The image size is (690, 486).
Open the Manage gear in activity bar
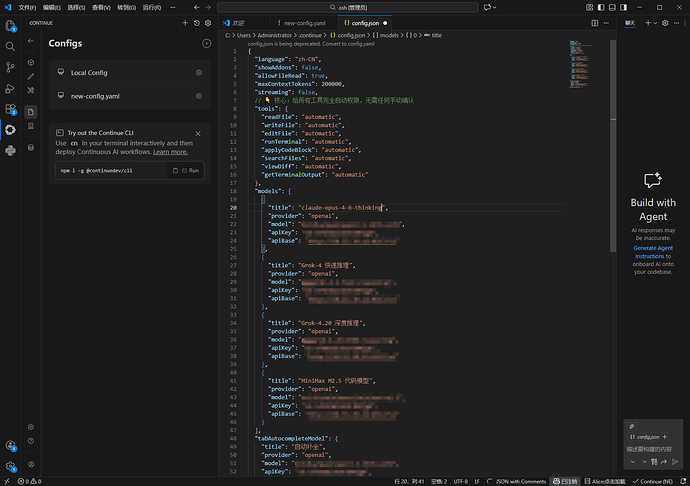[10, 466]
